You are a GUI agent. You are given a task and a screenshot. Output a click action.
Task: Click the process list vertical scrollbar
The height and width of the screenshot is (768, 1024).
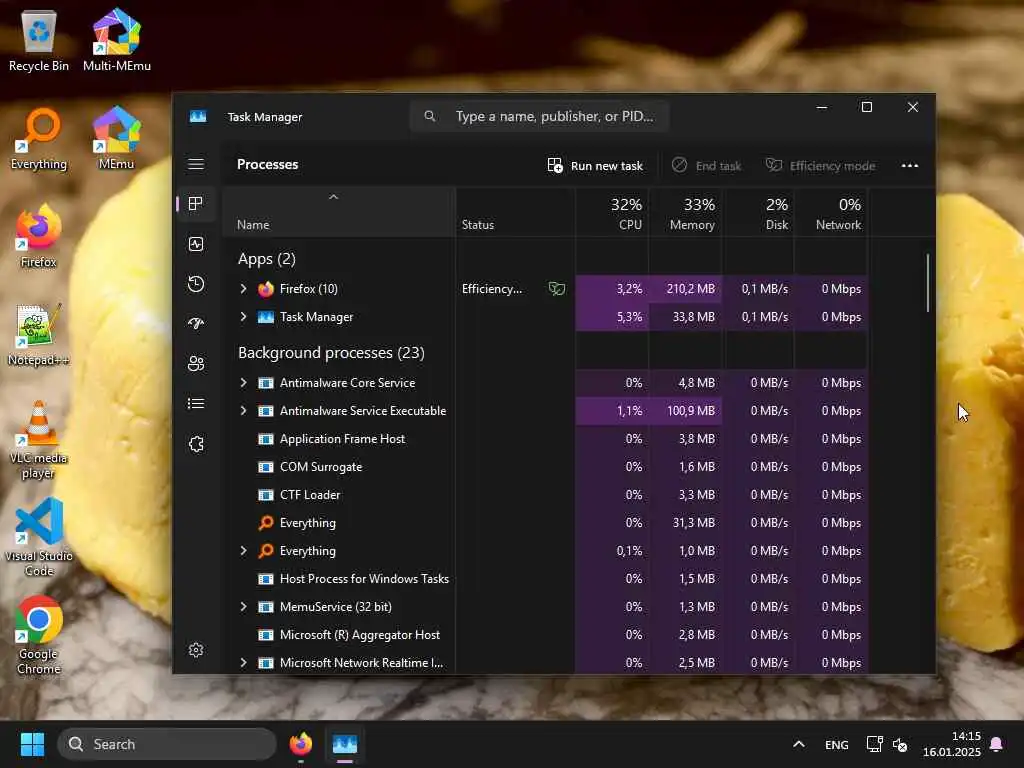coord(927,283)
